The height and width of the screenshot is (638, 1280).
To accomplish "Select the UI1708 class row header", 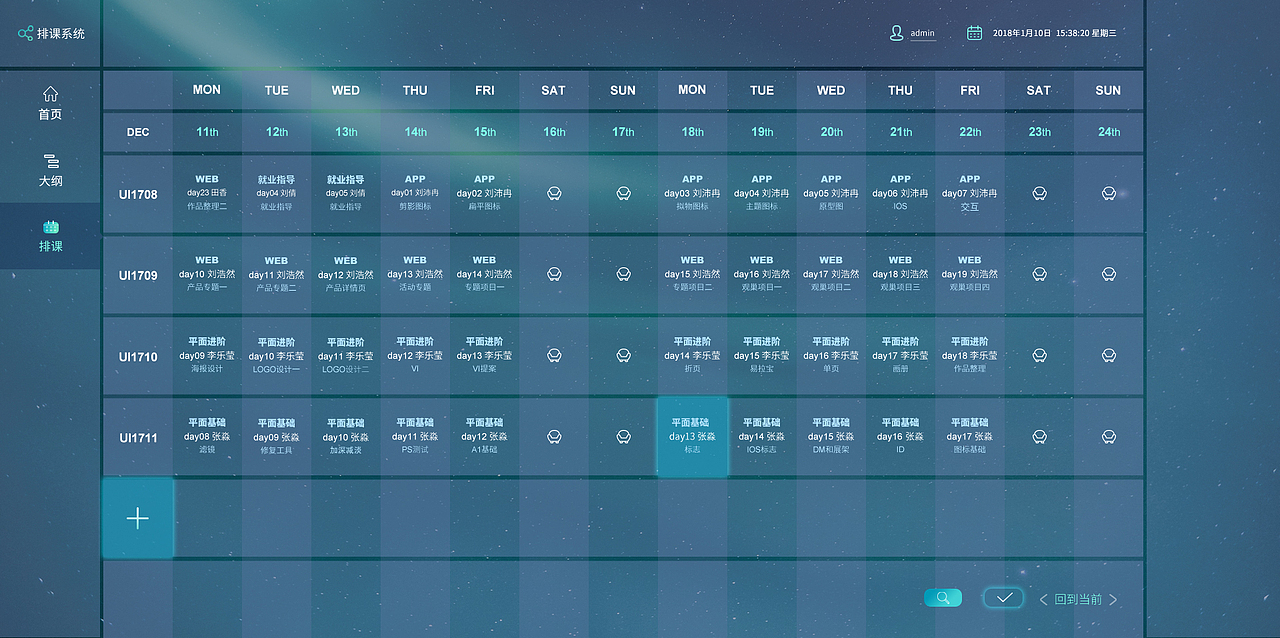I will click(138, 194).
